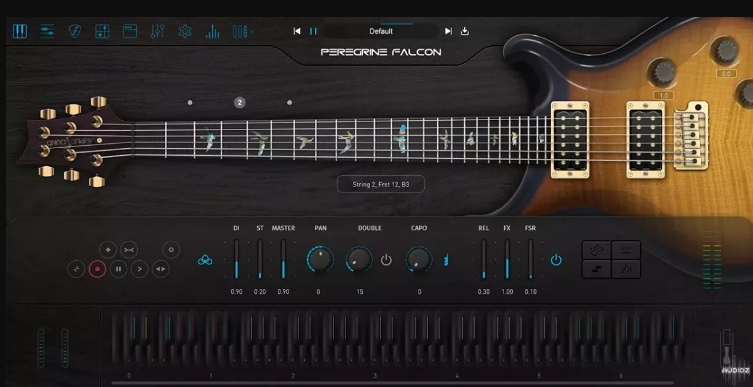Click the blue trefoil logo icon
753x387 pixels.
pos(205,260)
